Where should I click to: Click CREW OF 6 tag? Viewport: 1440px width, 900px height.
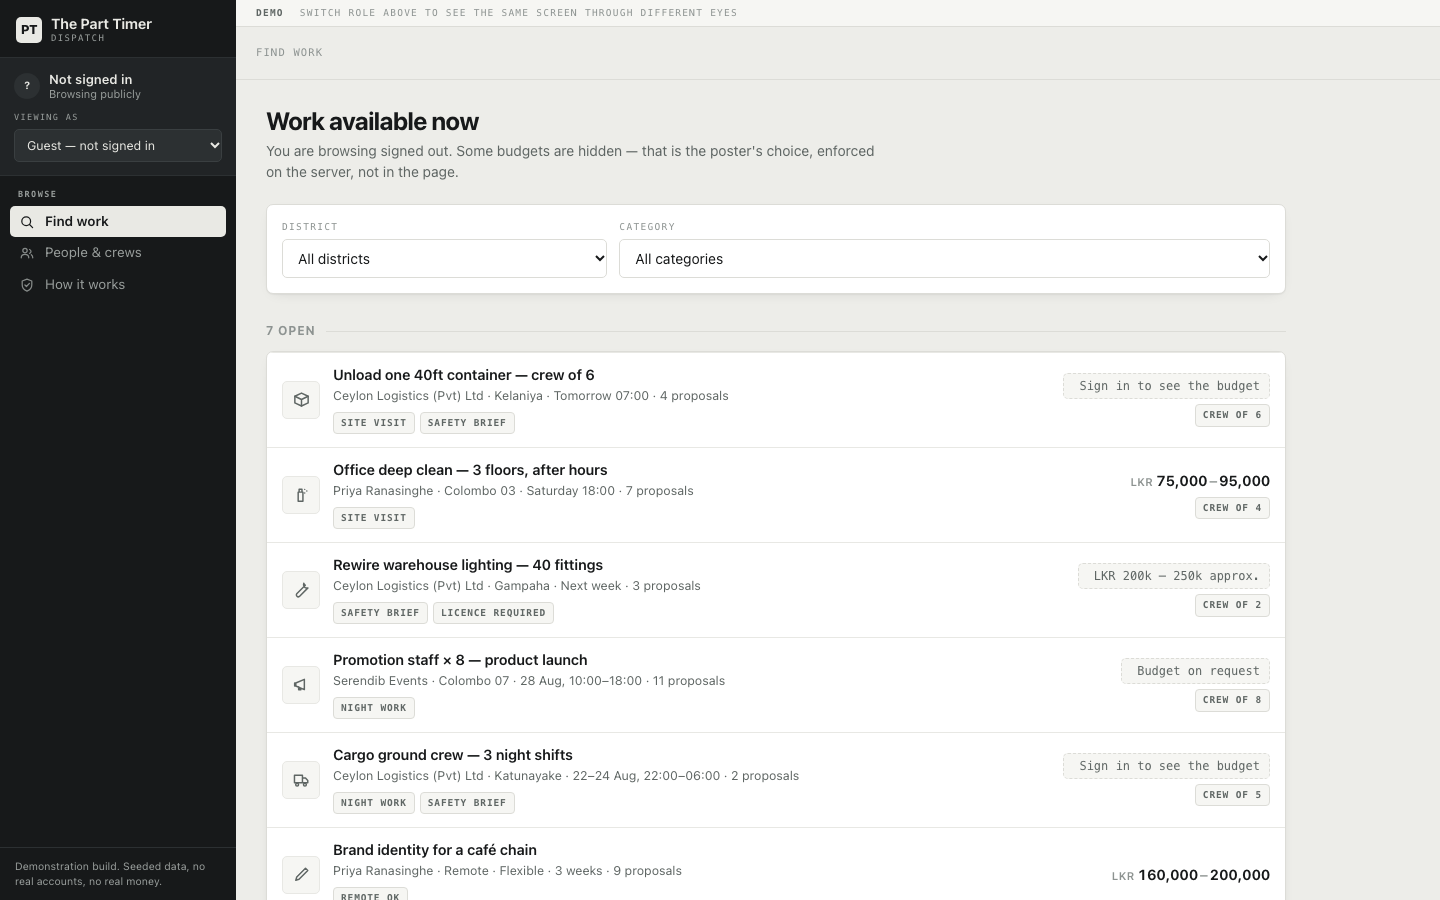(1232, 415)
